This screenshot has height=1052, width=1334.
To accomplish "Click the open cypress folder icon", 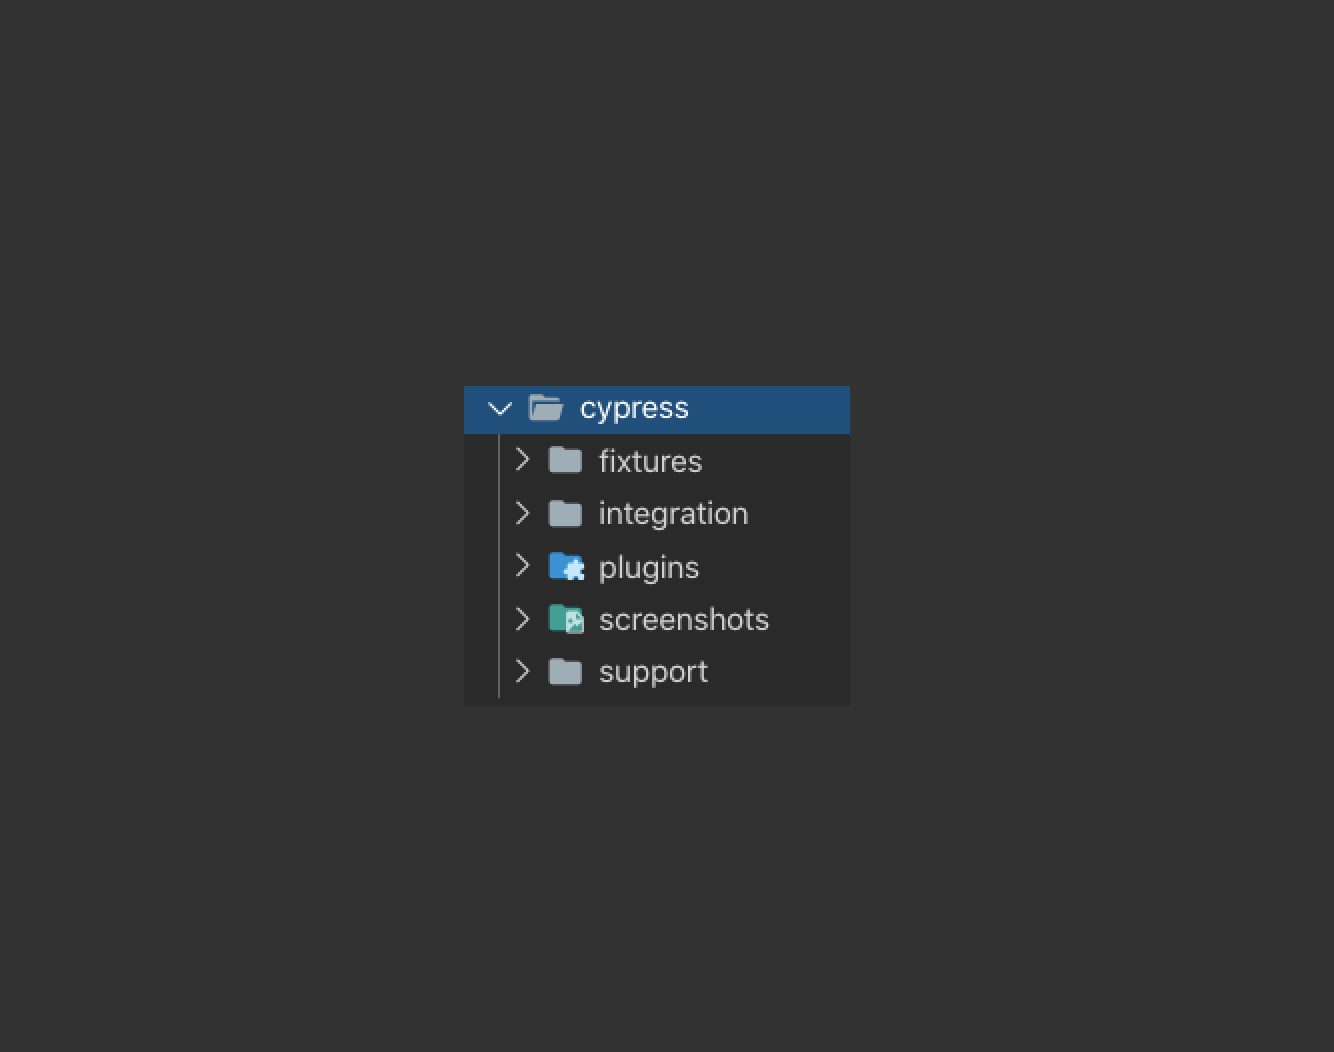I will [x=546, y=408].
